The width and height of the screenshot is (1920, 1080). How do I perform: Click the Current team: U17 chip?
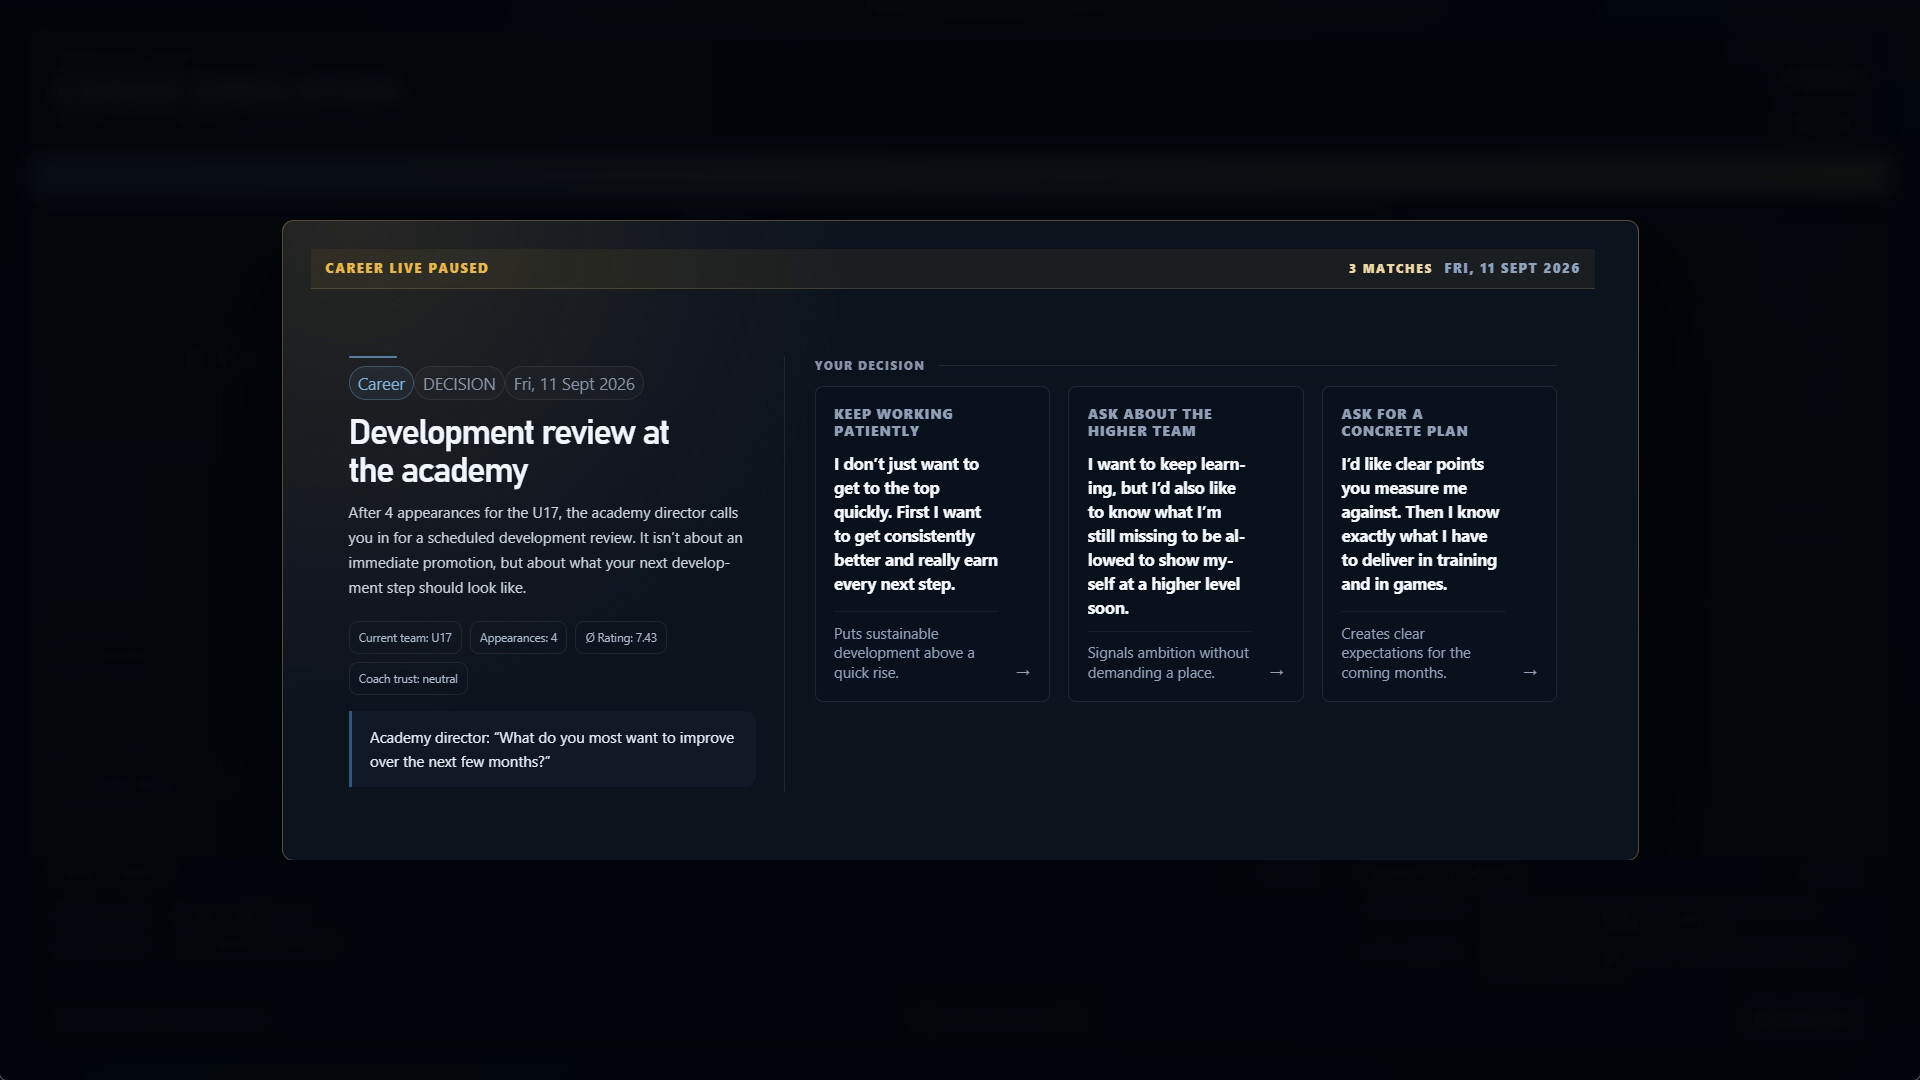[405, 638]
